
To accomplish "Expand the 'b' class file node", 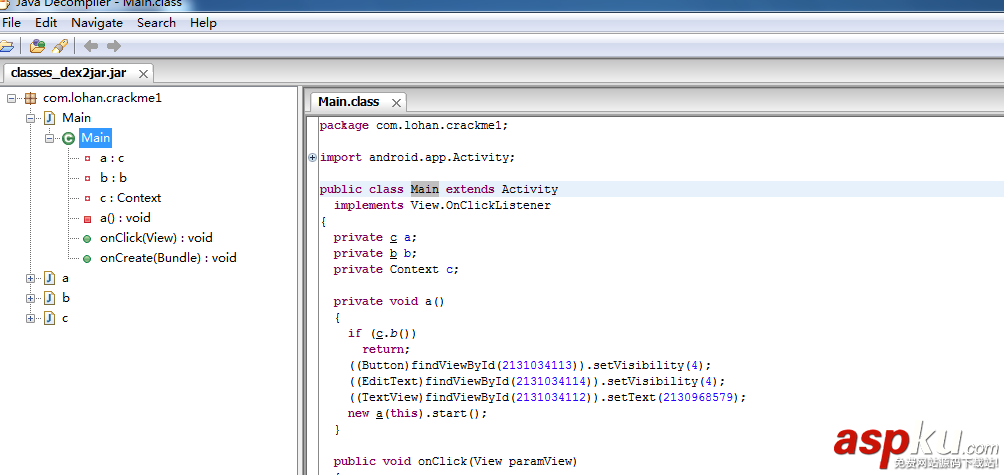I will tap(31, 298).
